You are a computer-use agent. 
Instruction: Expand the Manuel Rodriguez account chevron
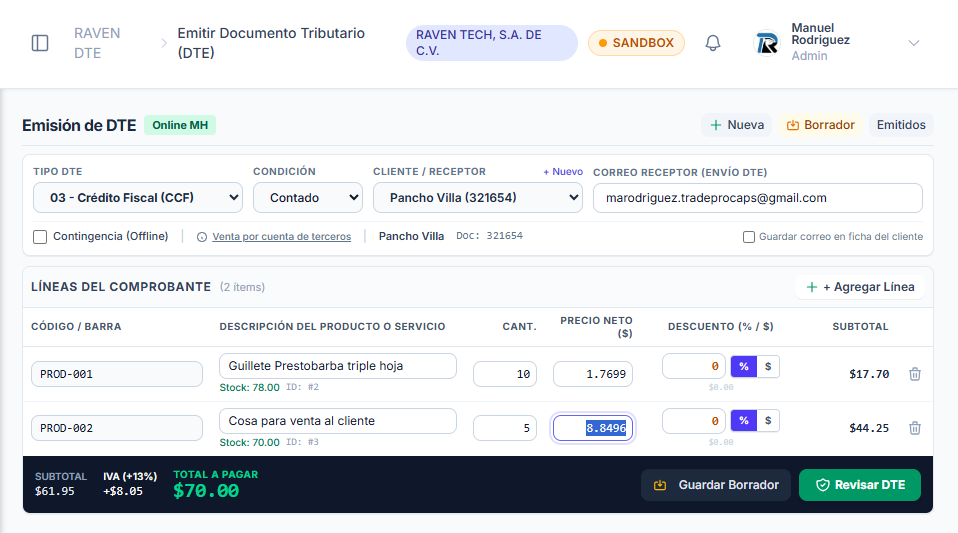pos(914,43)
